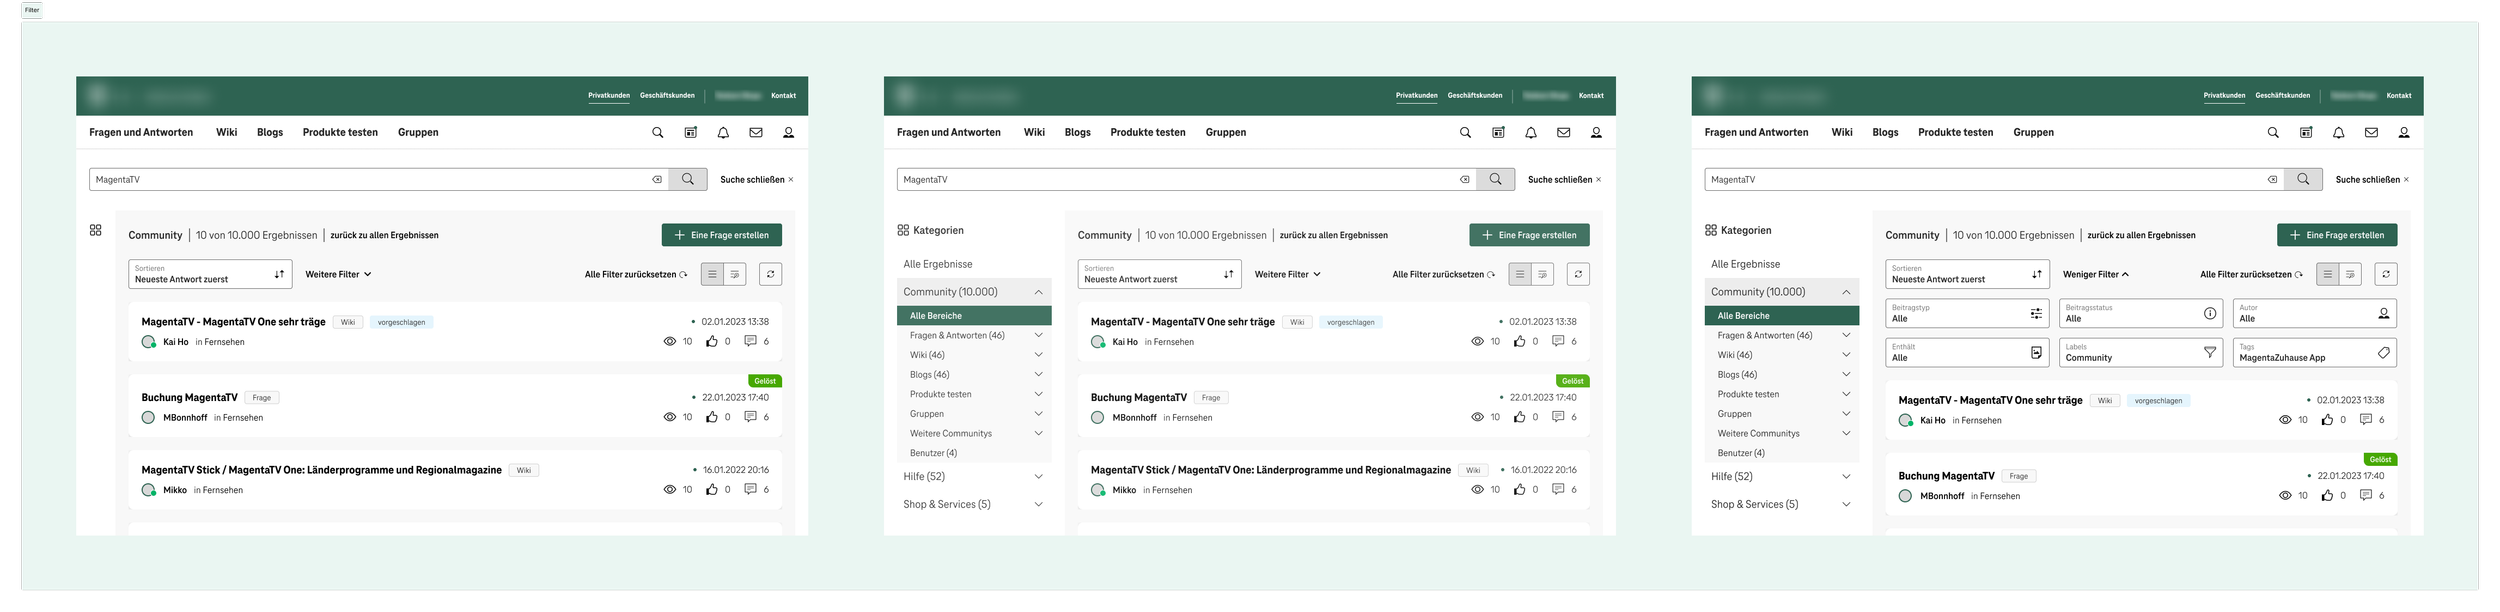Image resolution: width=2500 pixels, height=612 pixels.
Task: Open Autor filter dropdown in third screen
Action: point(2315,313)
